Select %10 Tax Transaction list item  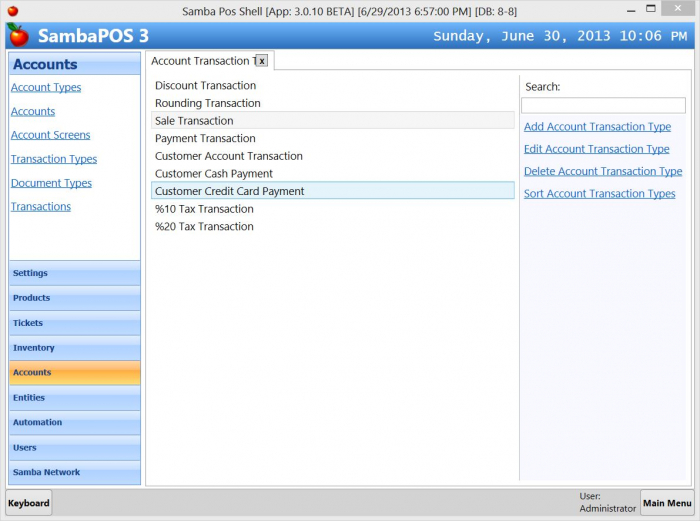[204, 209]
